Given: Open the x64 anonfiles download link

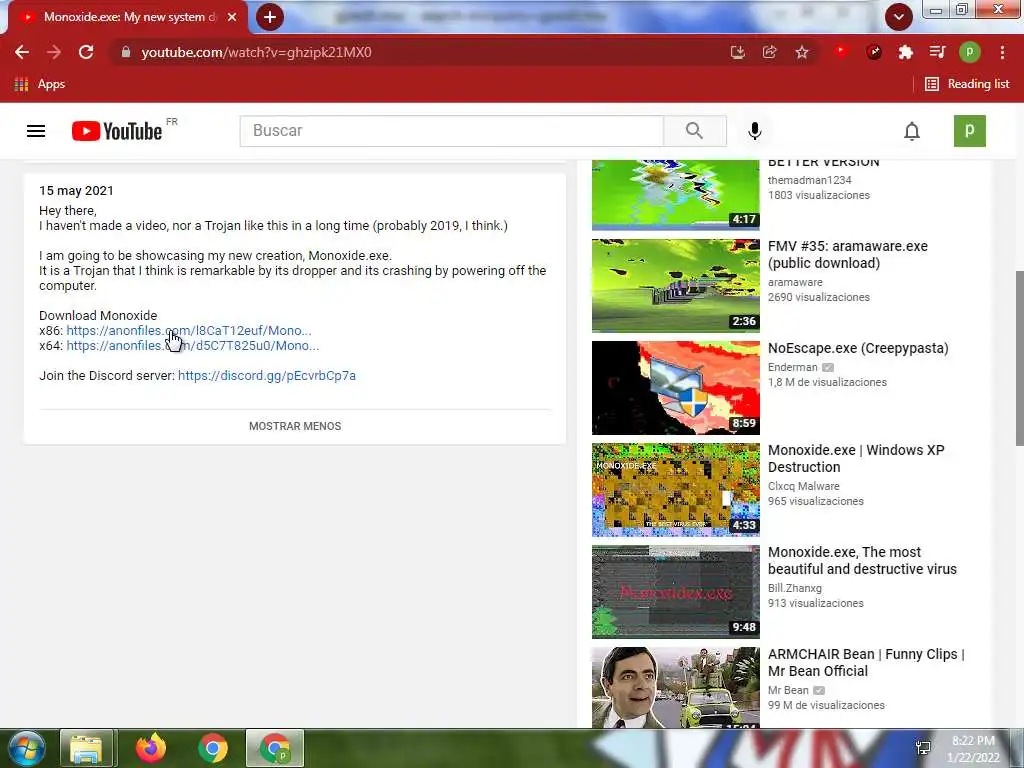Looking at the screenshot, I should (x=193, y=345).
